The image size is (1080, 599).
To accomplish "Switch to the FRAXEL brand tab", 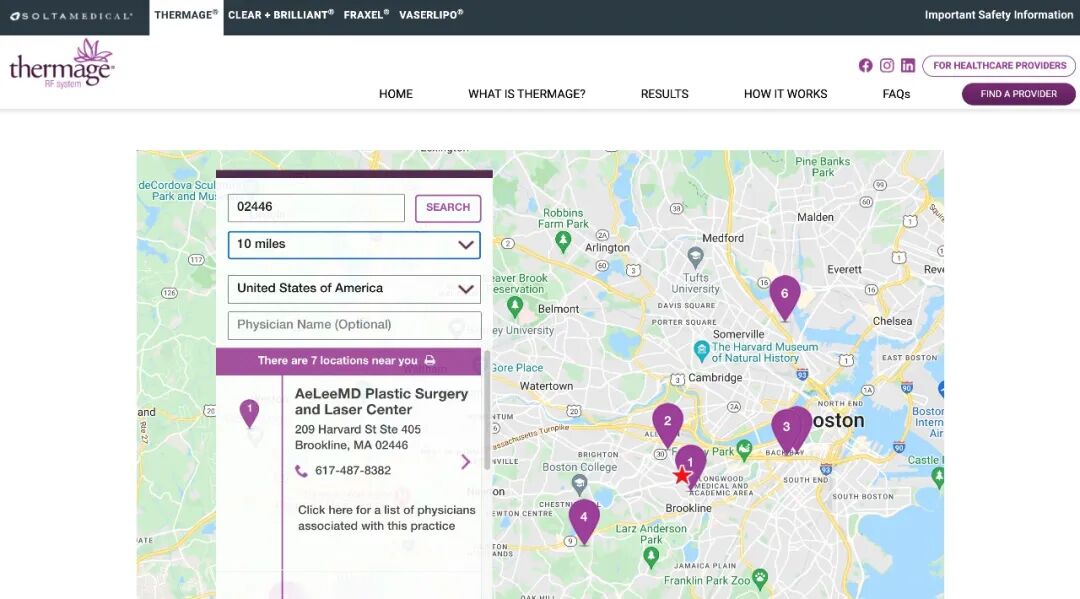I will 366,14.
